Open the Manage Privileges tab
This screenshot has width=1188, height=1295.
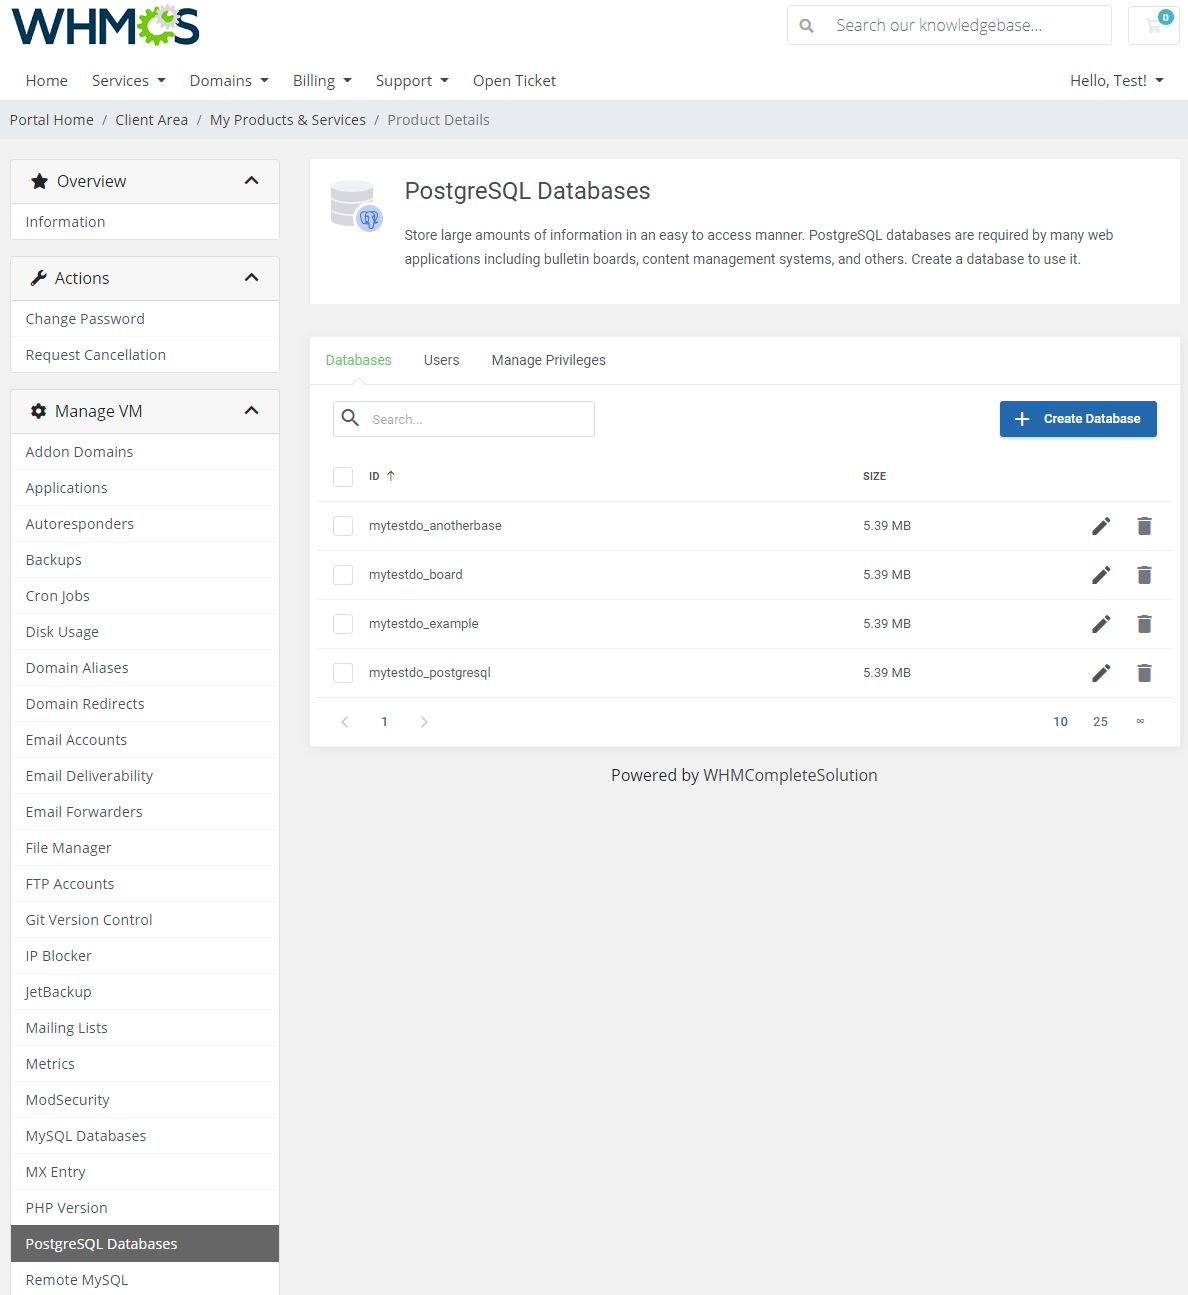(x=548, y=360)
